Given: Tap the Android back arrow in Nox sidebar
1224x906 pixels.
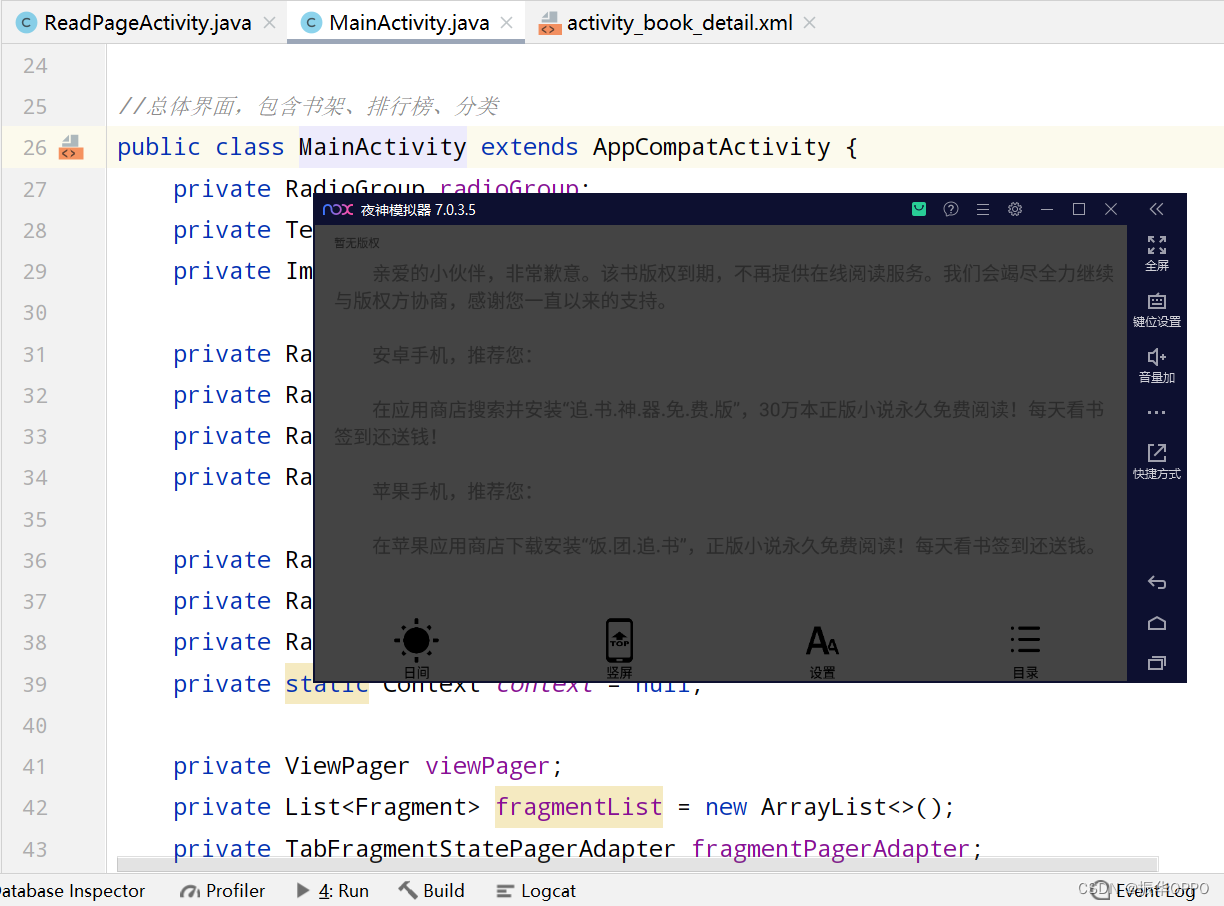Looking at the screenshot, I should click(1157, 582).
